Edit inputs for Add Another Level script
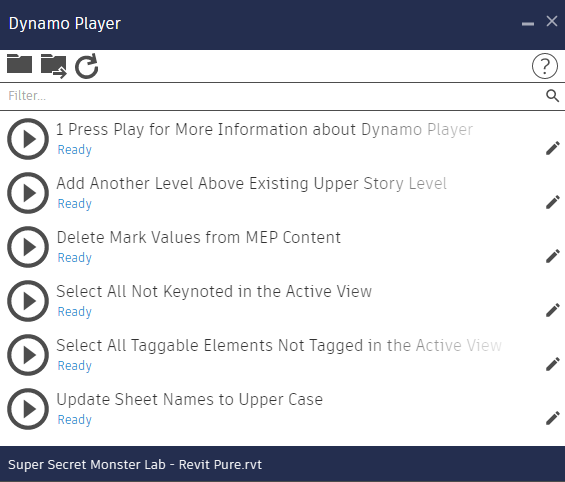The width and height of the screenshot is (565, 482). click(x=553, y=202)
